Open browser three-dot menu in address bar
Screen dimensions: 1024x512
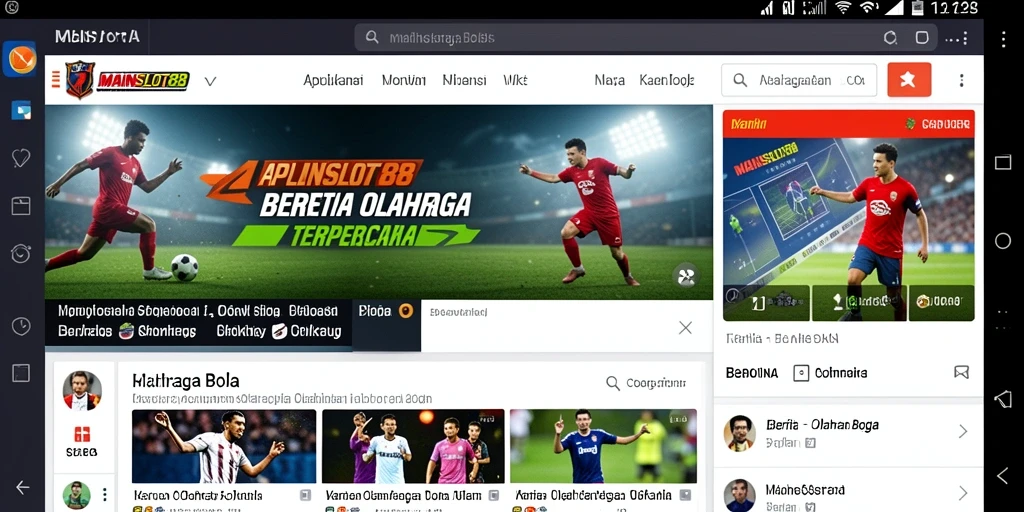pos(957,38)
